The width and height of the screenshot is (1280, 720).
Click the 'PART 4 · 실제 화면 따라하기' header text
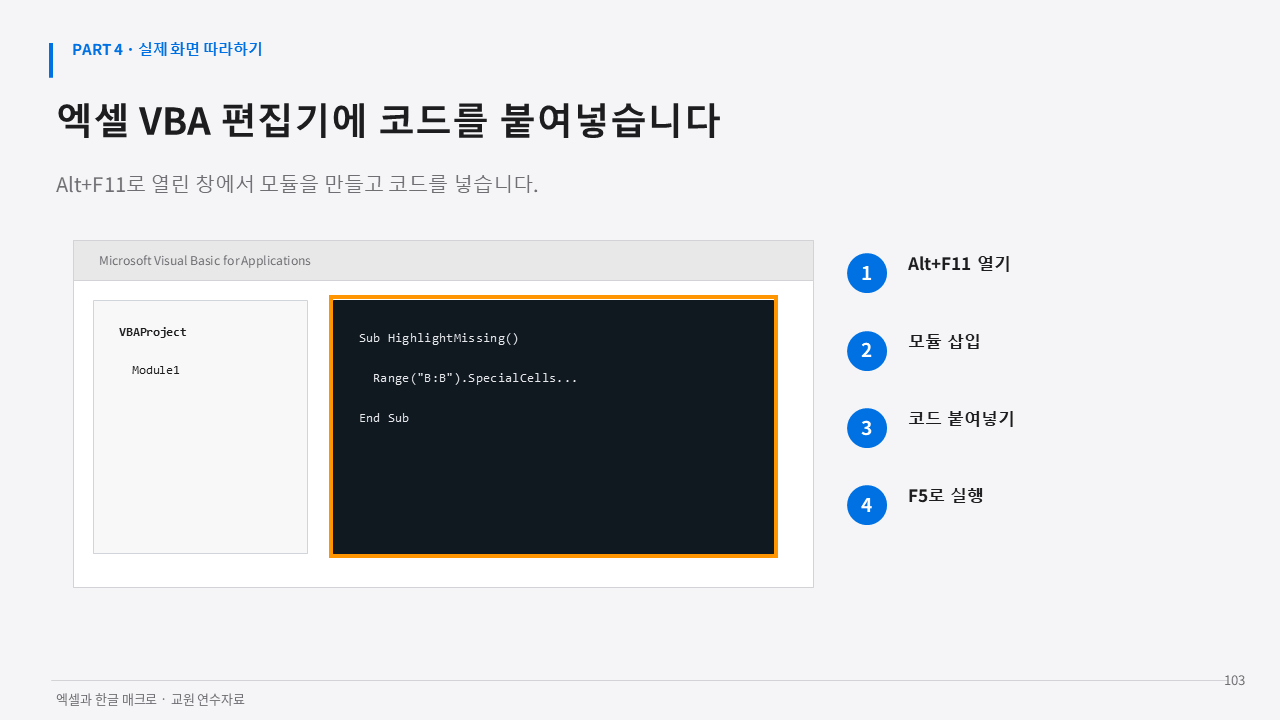167,49
